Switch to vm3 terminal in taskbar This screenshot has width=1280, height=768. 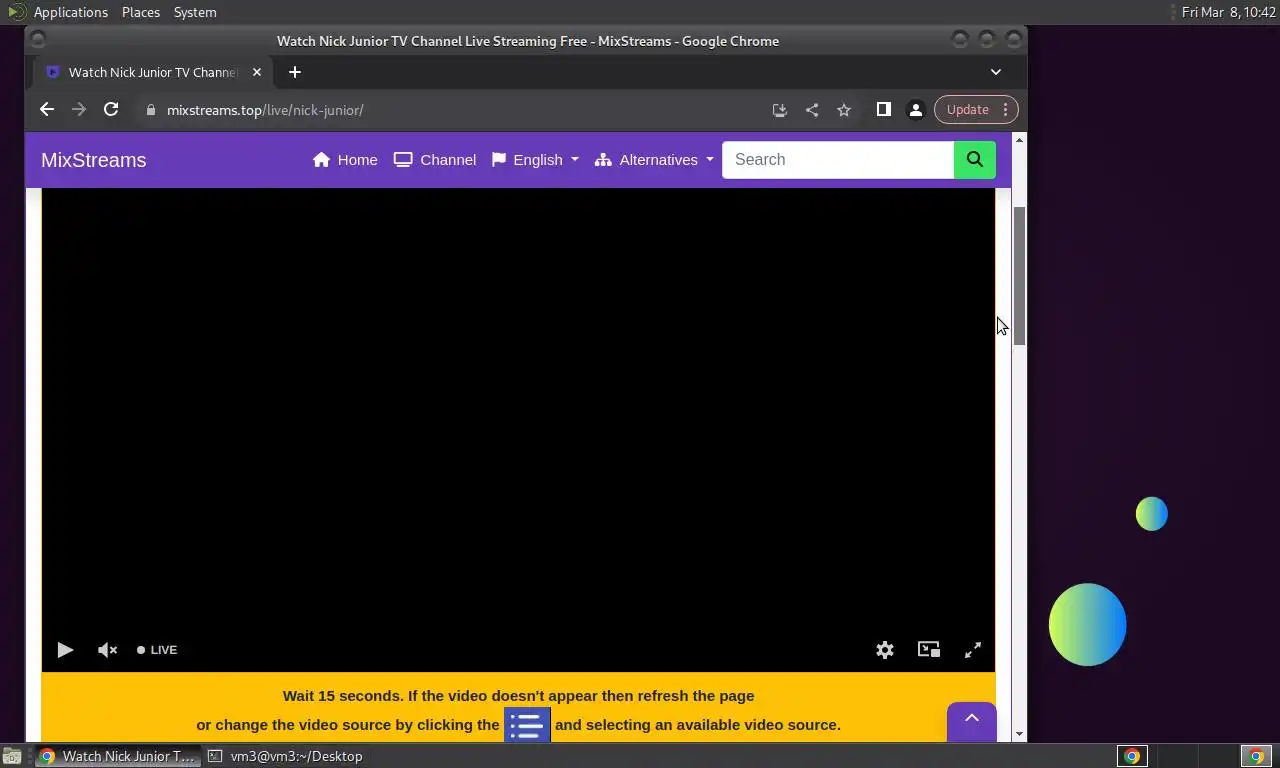click(x=286, y=756)
